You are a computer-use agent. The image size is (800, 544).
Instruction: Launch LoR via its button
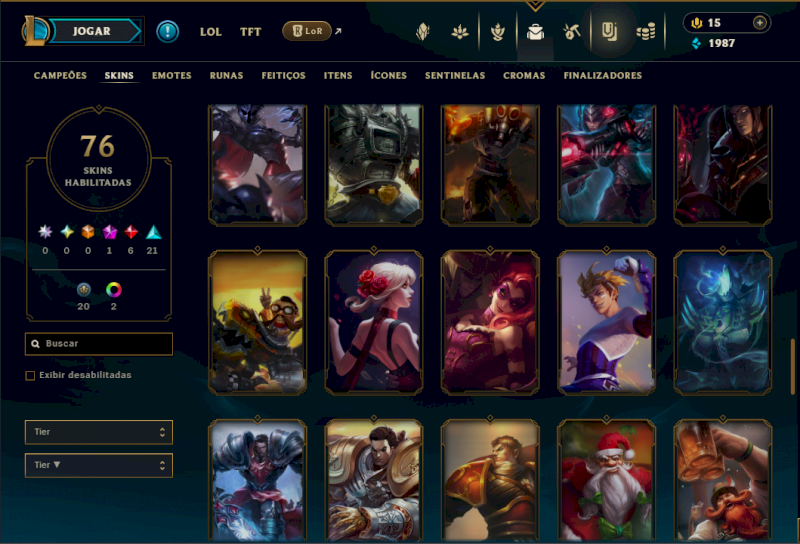307,31
